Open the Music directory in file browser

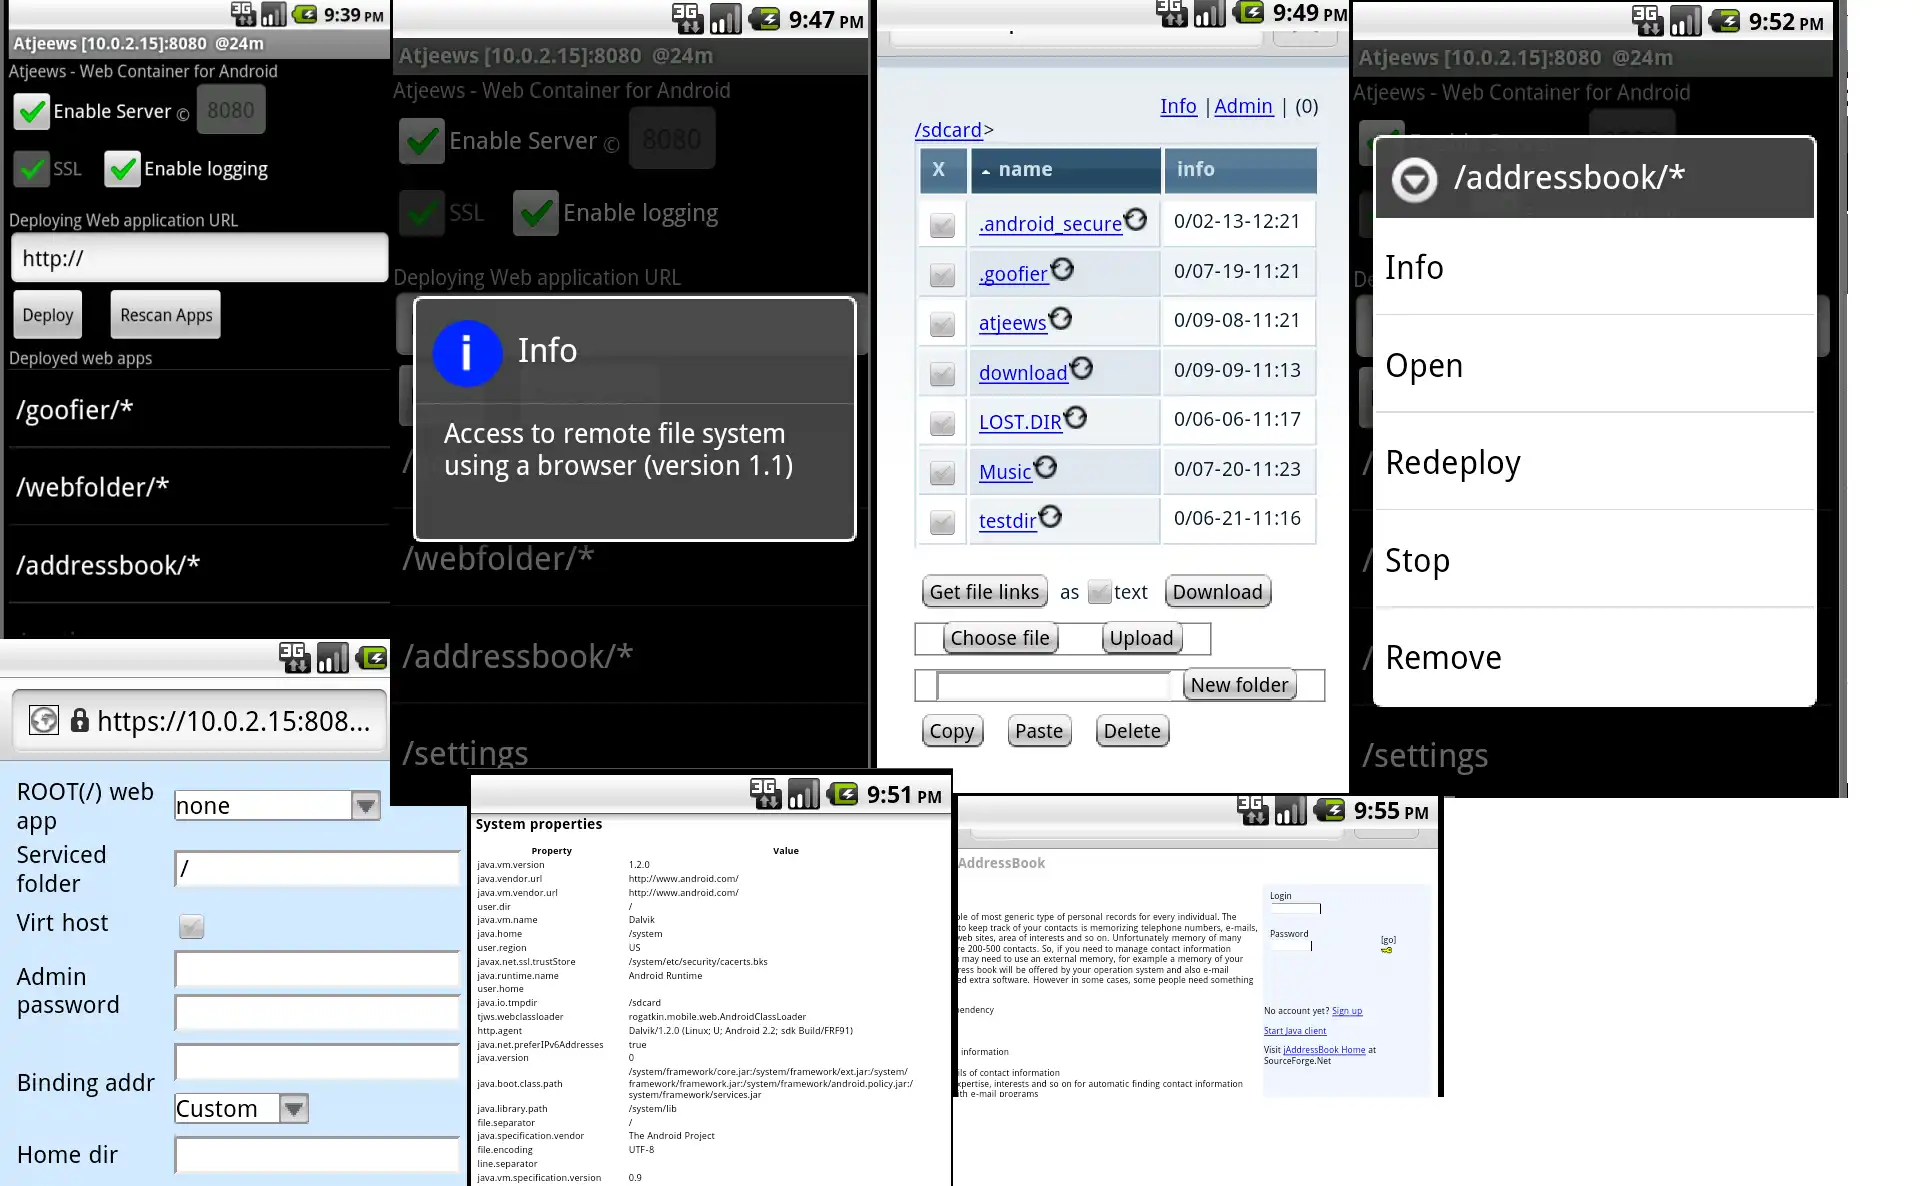pos(1005,472)
